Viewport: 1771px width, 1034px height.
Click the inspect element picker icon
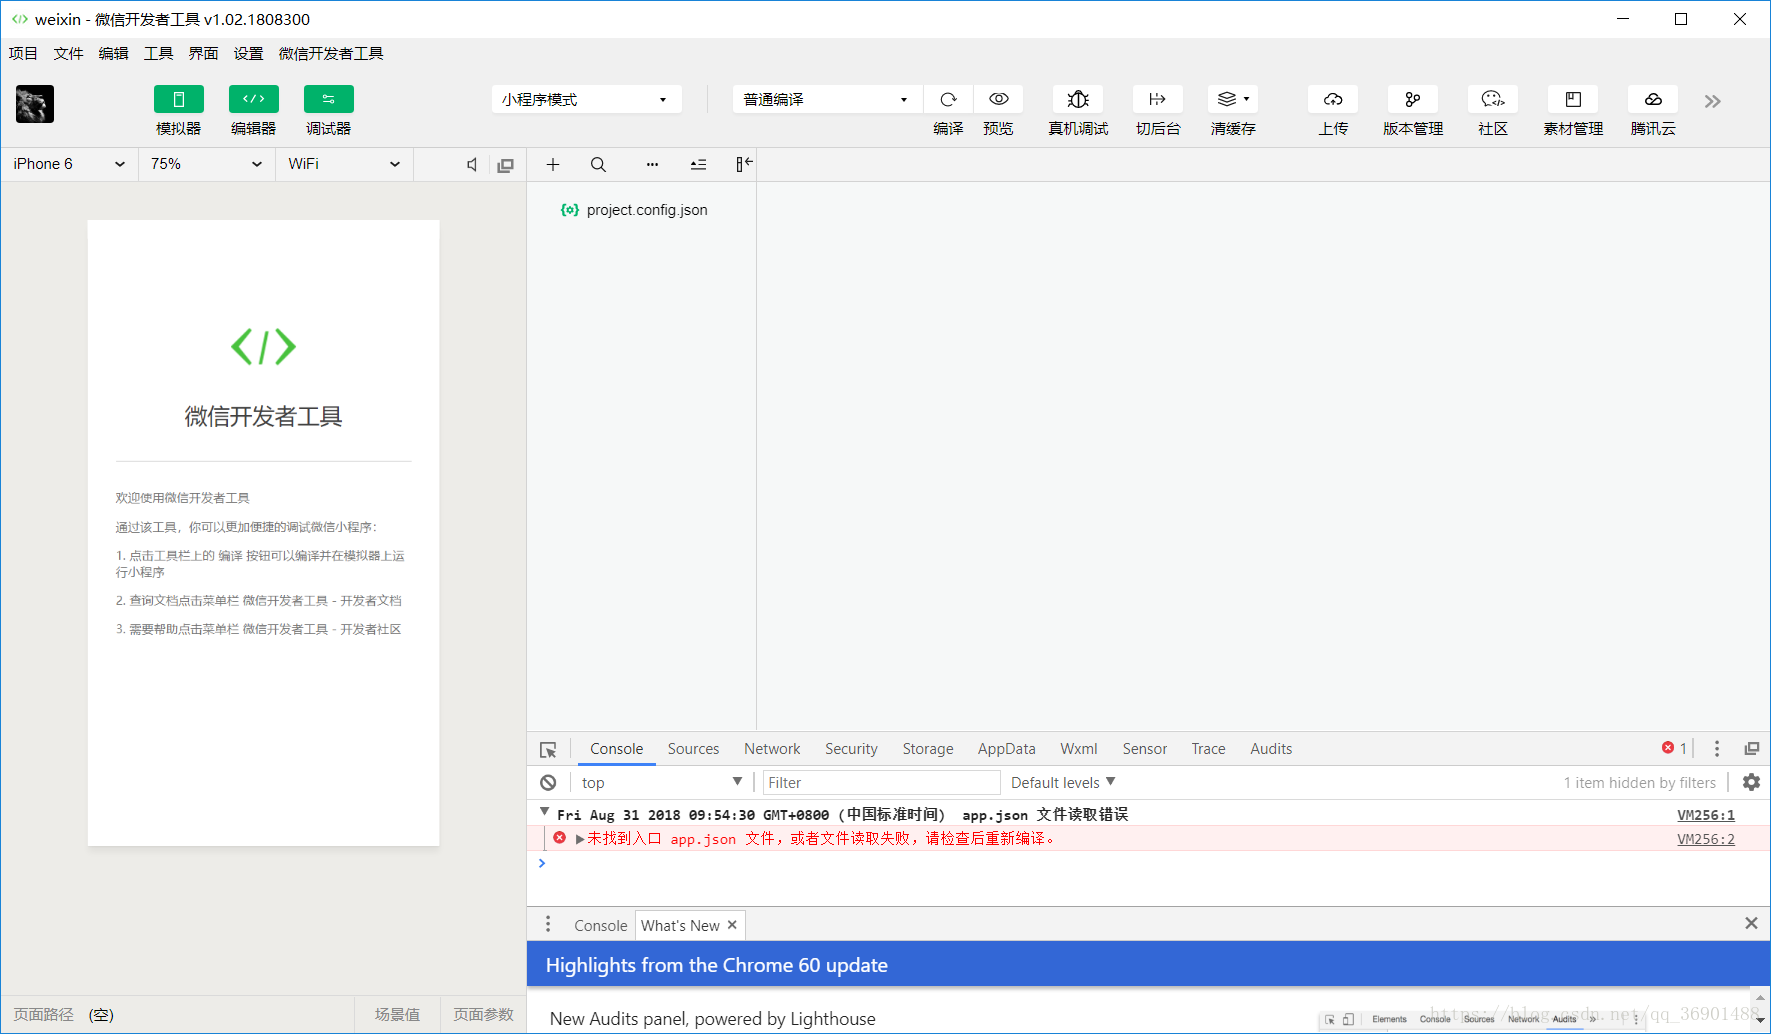[548, 749]
